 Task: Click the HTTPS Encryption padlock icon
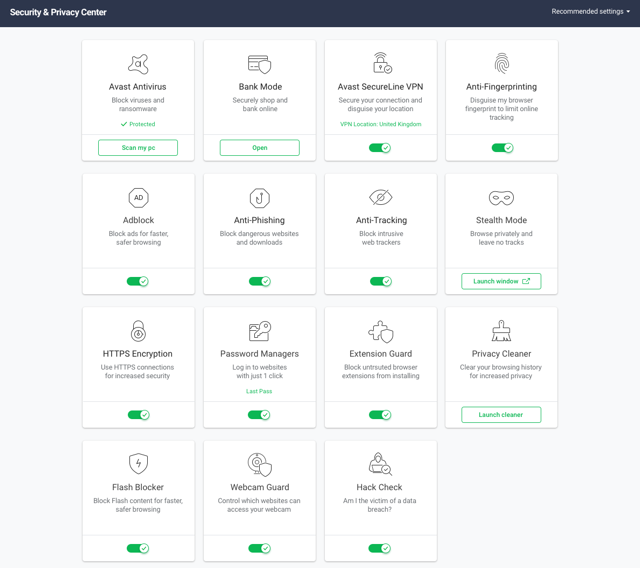[x=138, y=331]
